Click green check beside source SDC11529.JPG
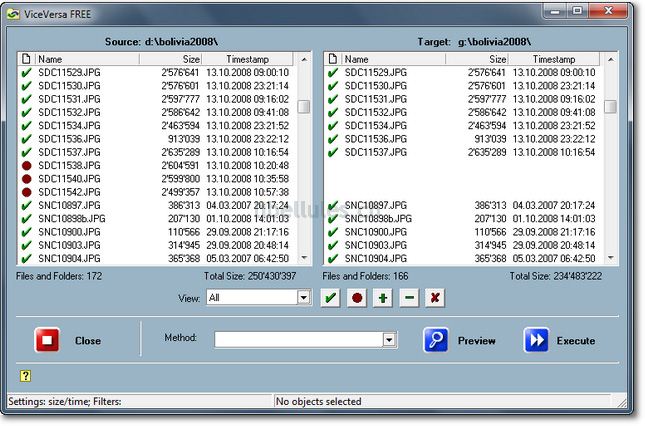 pos(26,73)
